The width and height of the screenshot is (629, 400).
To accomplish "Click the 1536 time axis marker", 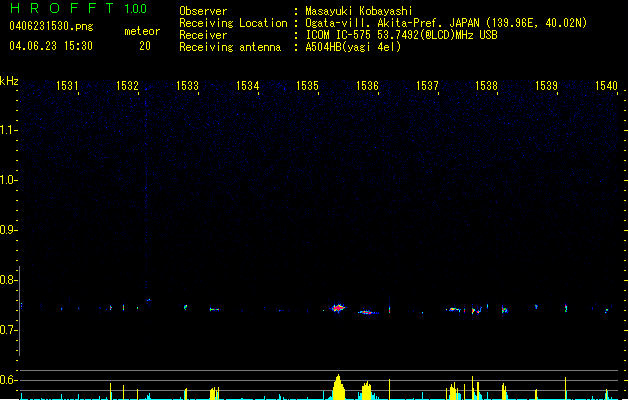I will click(367, 86).
